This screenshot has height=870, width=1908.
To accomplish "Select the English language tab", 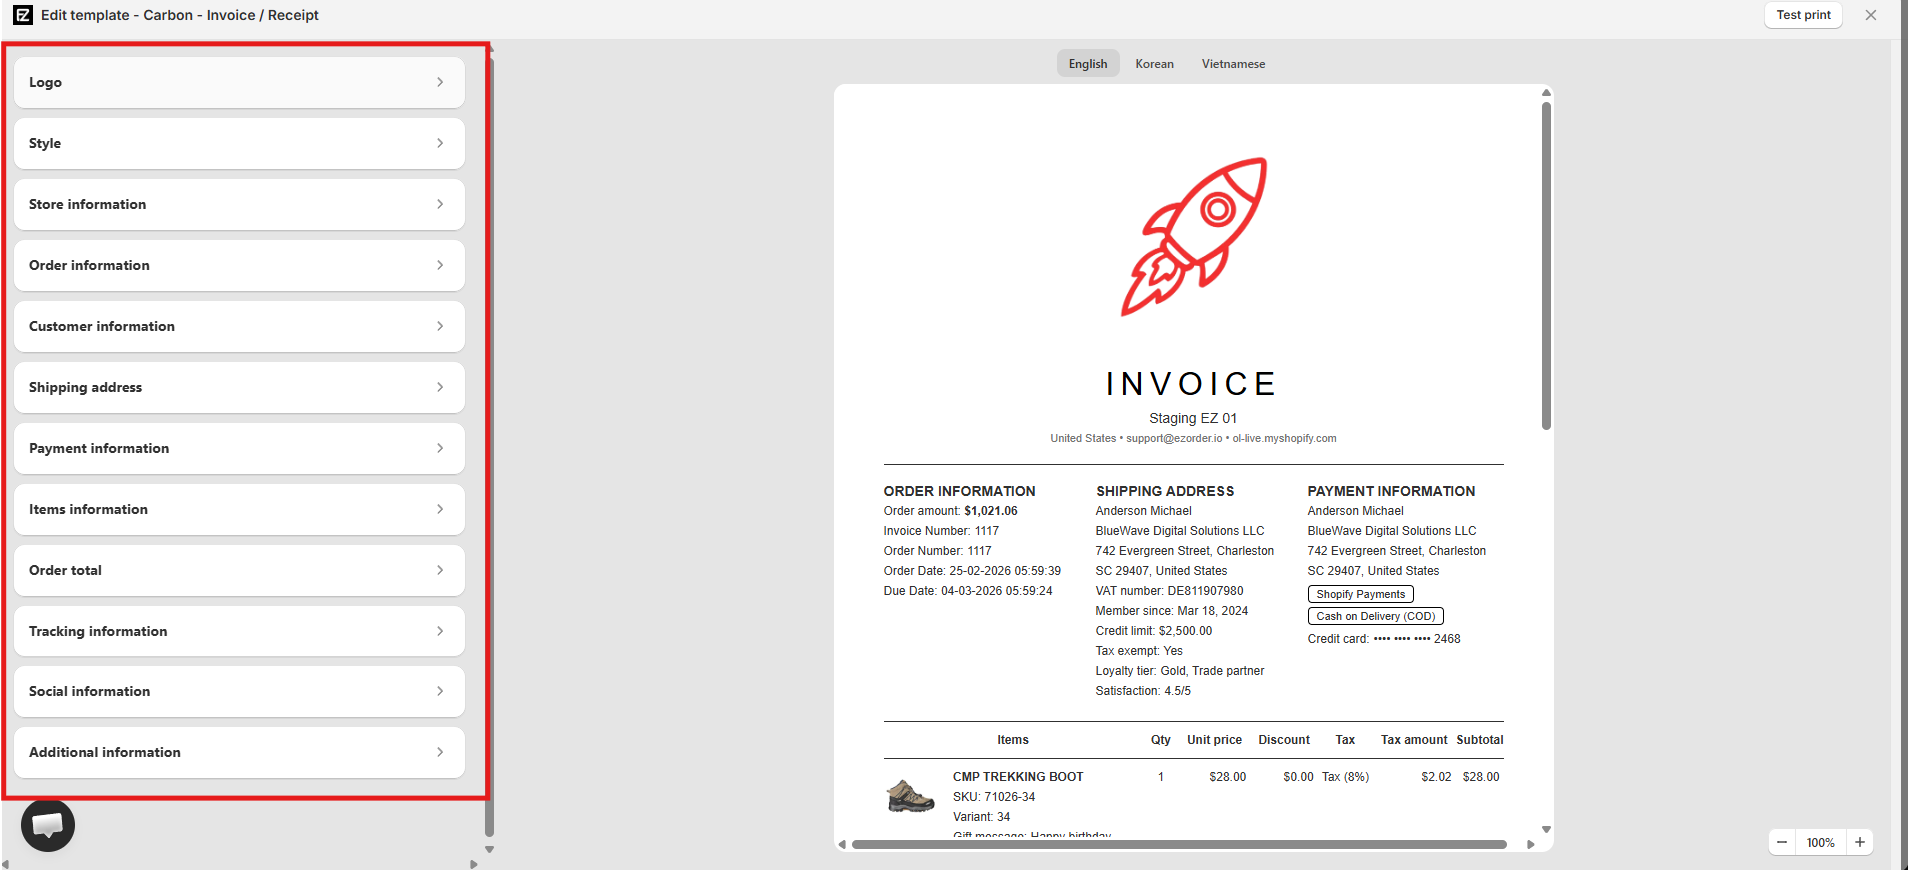I will tap(1088, 64).
